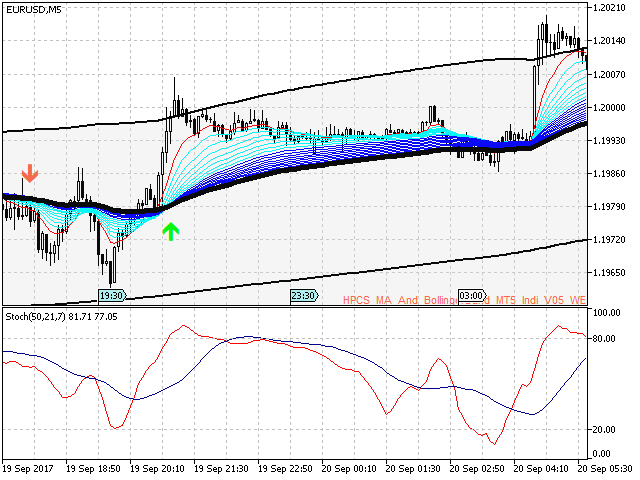The image size is (640, 480).
Task: Click the 100.00 stochastic scale value
Action: coord(607,313)
